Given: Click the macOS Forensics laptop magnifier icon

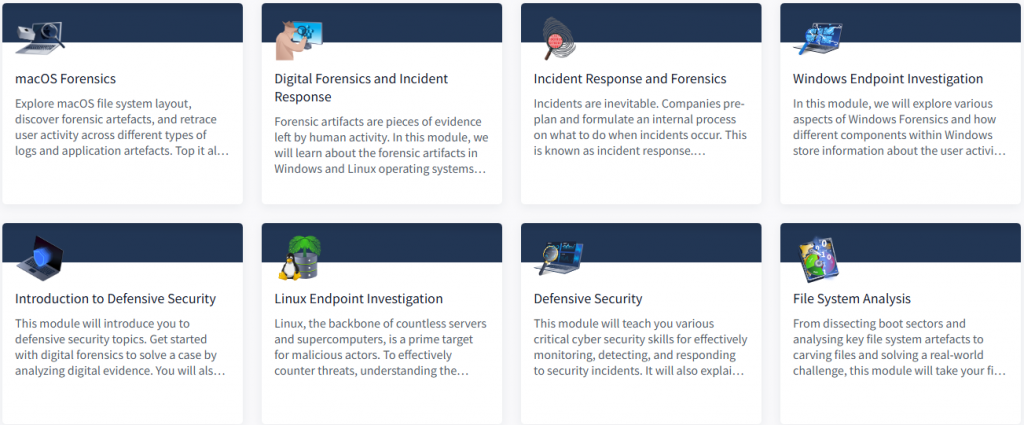Looking at the screenshot, I should [40, 37].
